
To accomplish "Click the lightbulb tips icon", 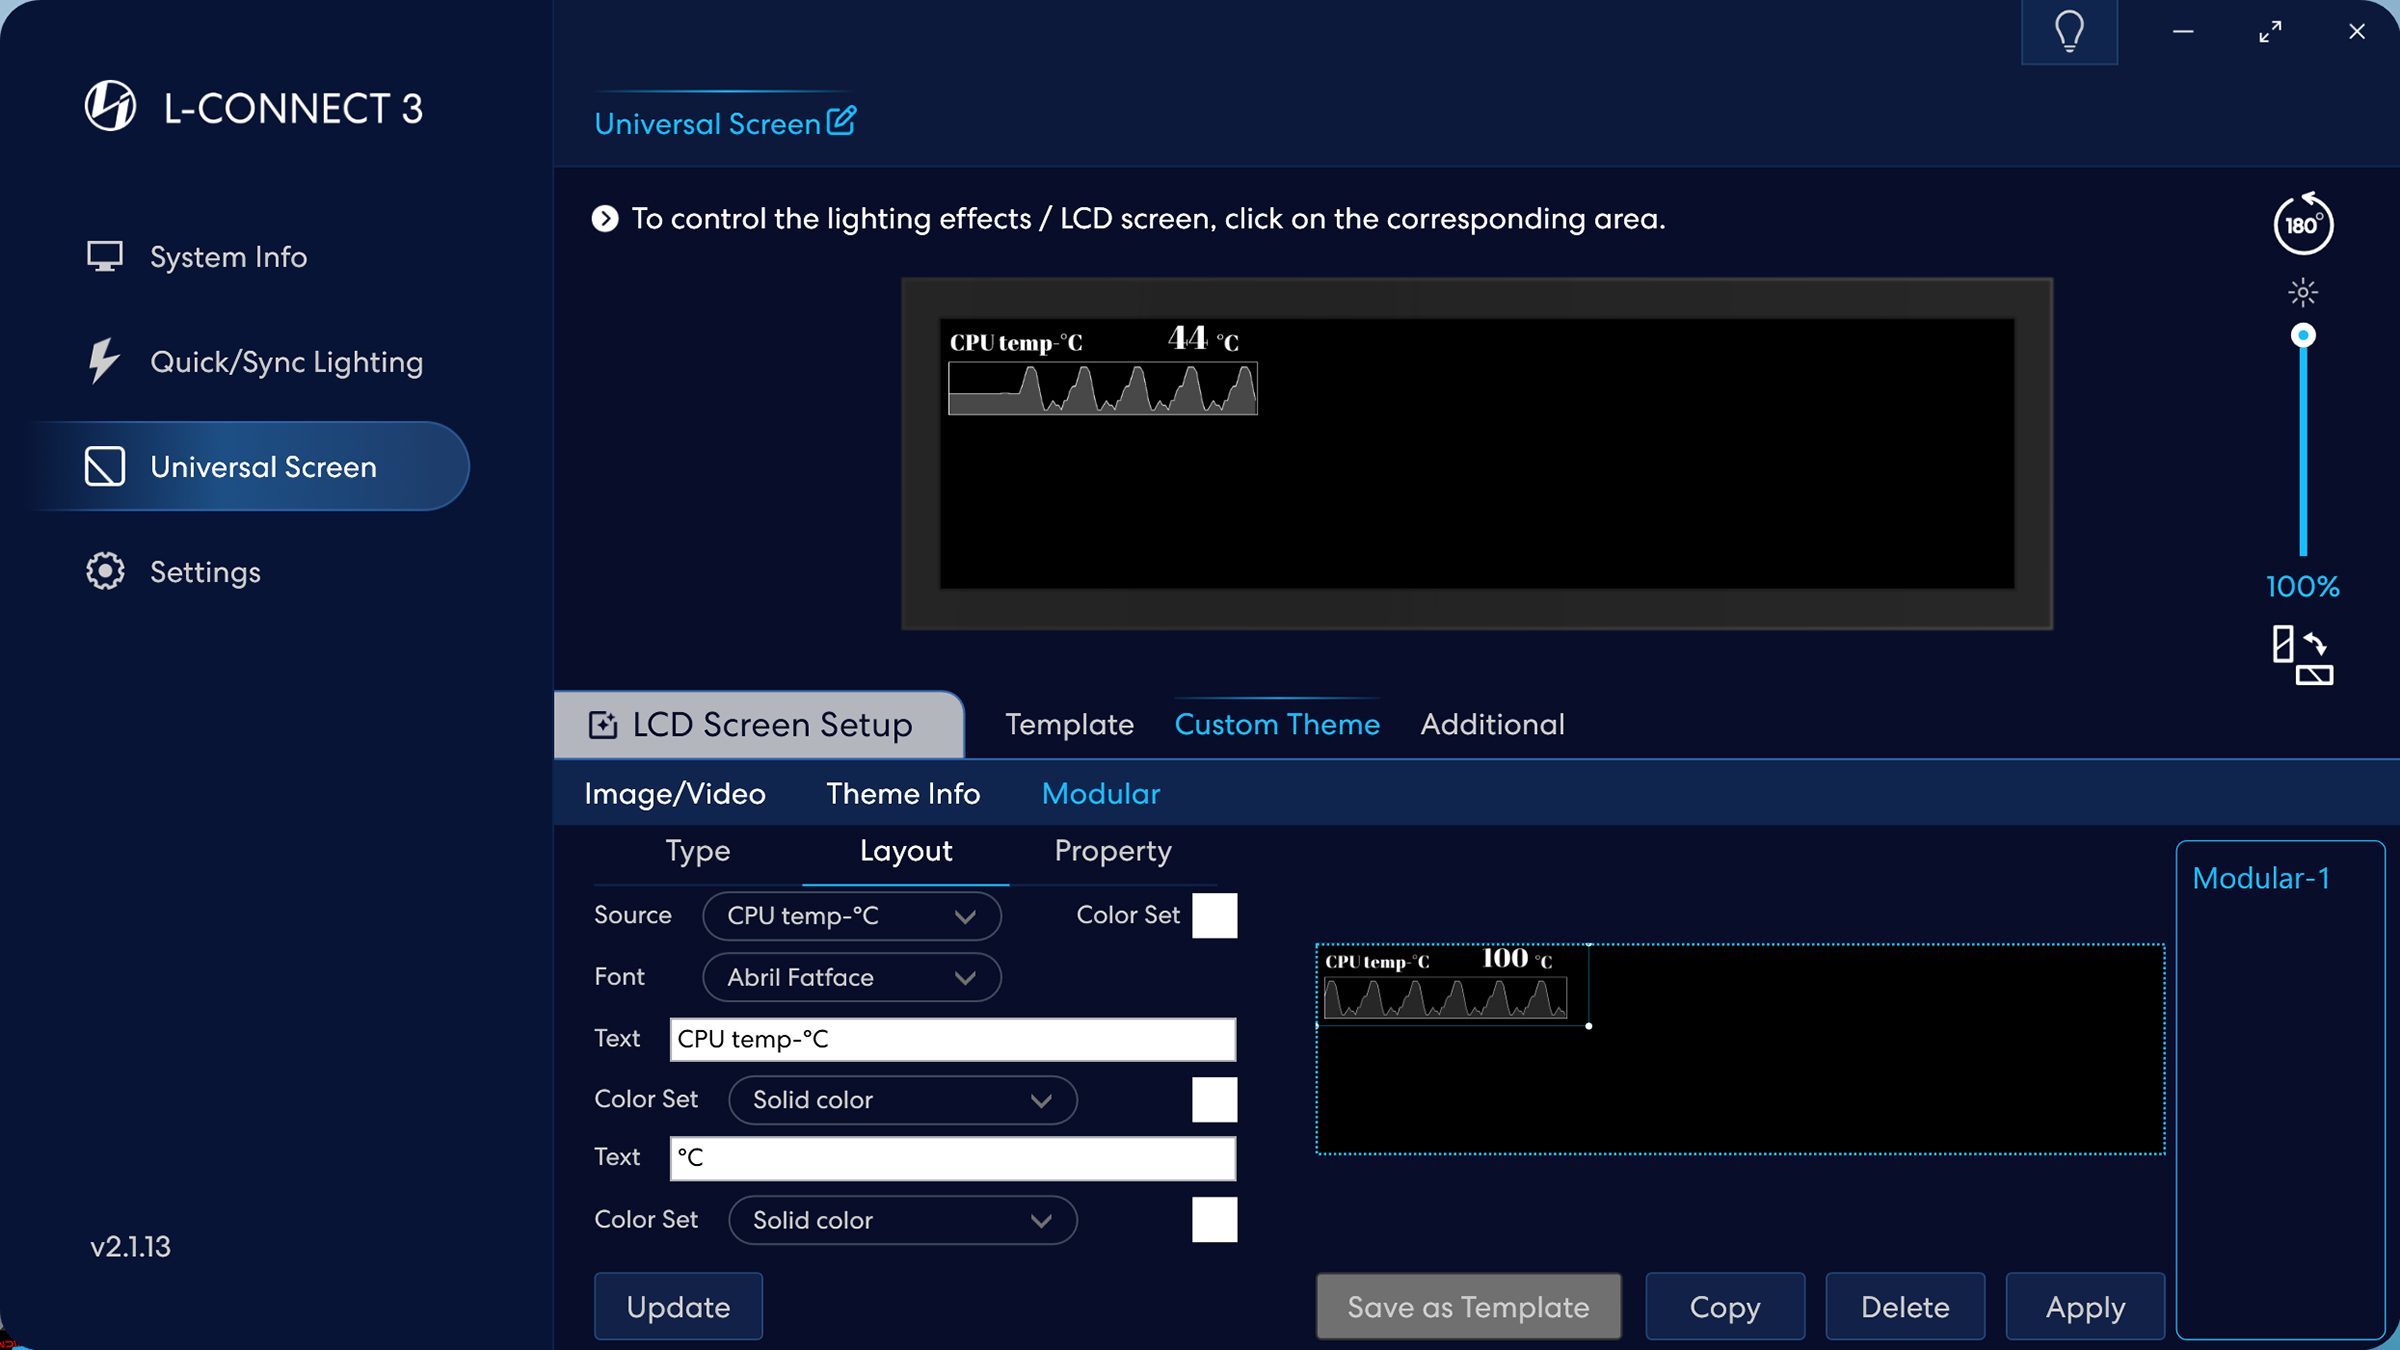I will point(2069,32).
